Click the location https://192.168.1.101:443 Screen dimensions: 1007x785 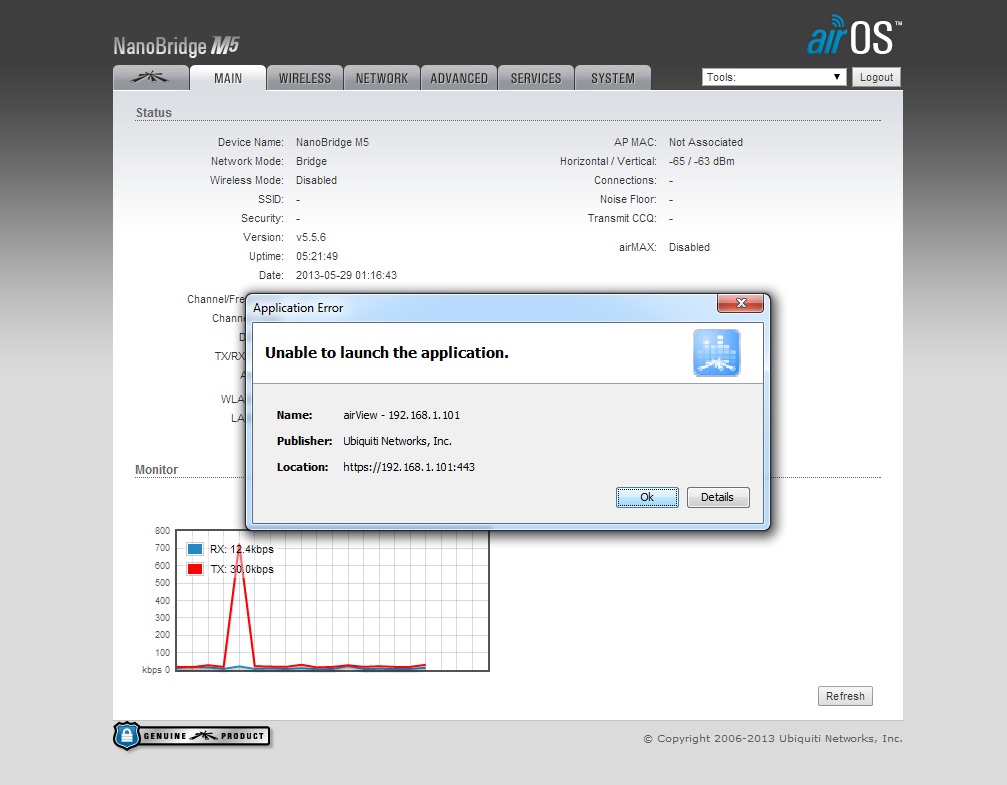coord(408,467)
